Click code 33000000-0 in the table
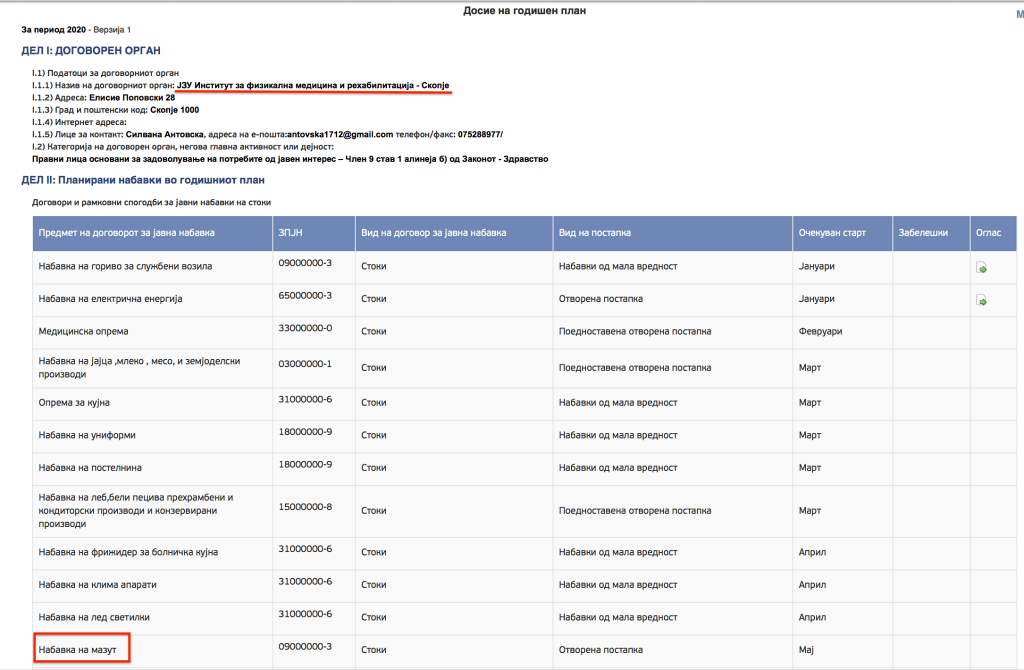This screenshot has width=1024, height=670. (x=305, y=328)
